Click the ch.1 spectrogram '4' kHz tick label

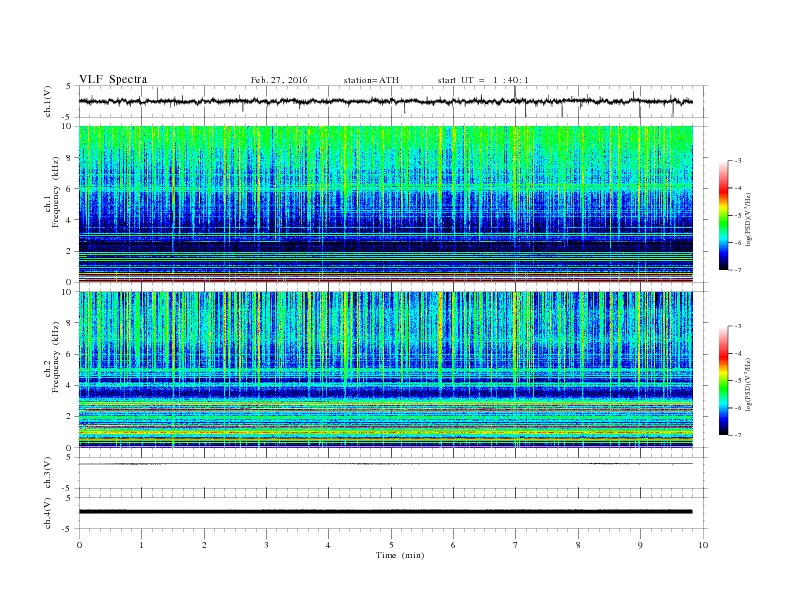70,220
